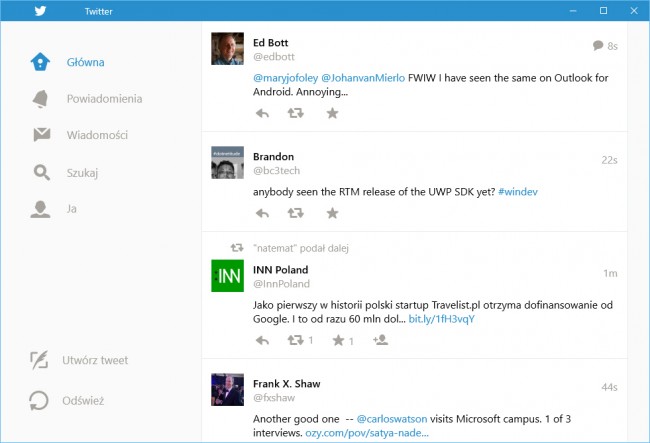Reply to Ed Bott's tweet
Image resolution: width=650 pixels, height=443 pixels.
point(262,113)
